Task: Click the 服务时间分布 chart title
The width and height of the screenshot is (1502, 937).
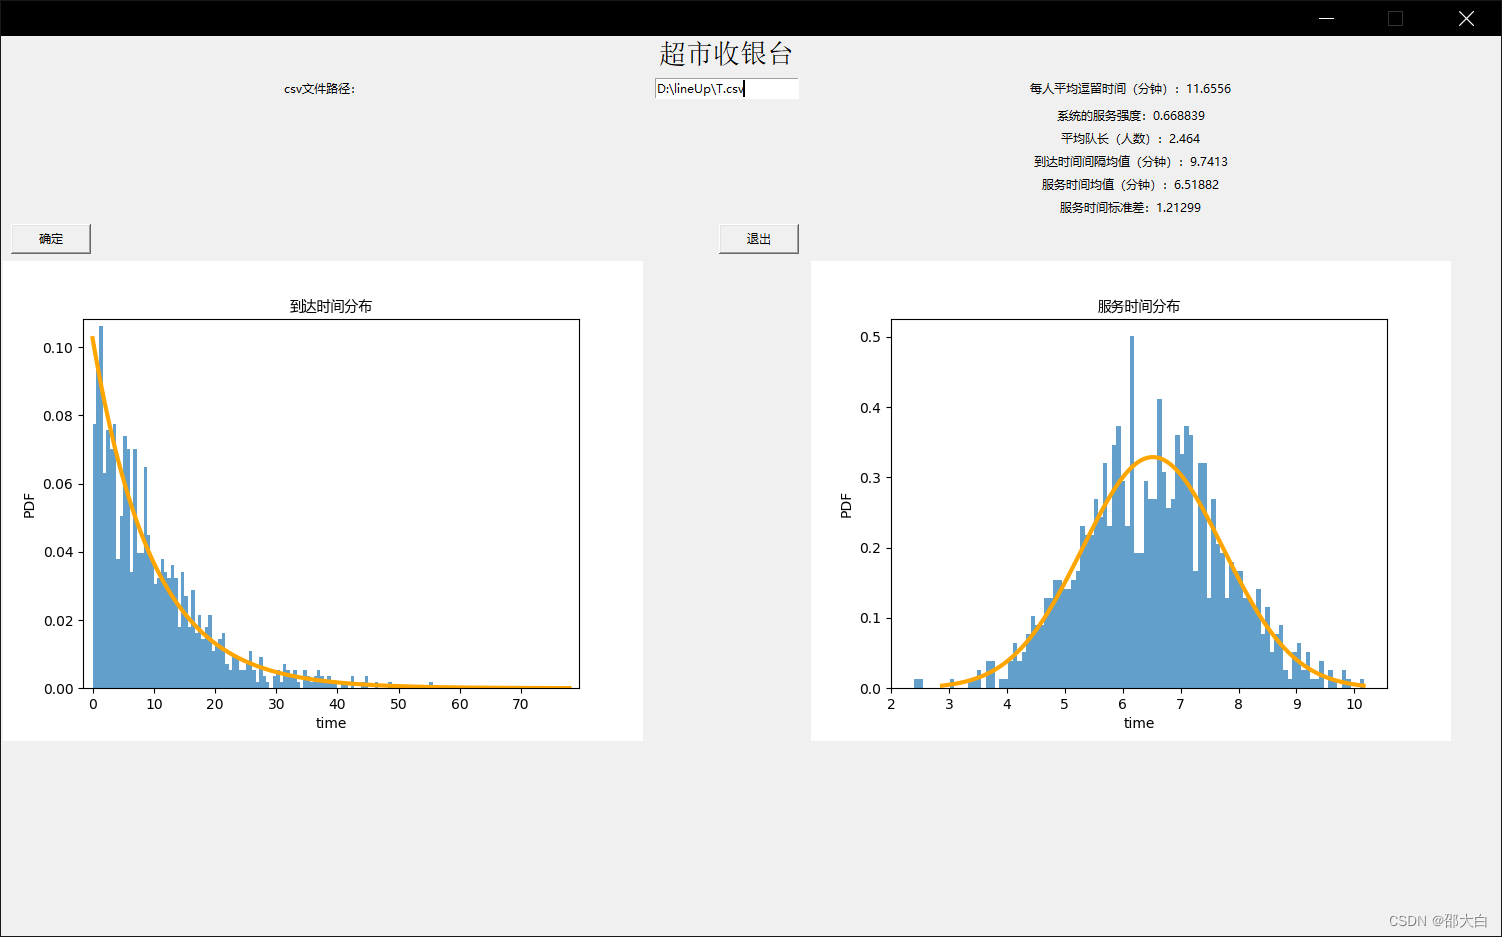Action: pos(1139,306)
